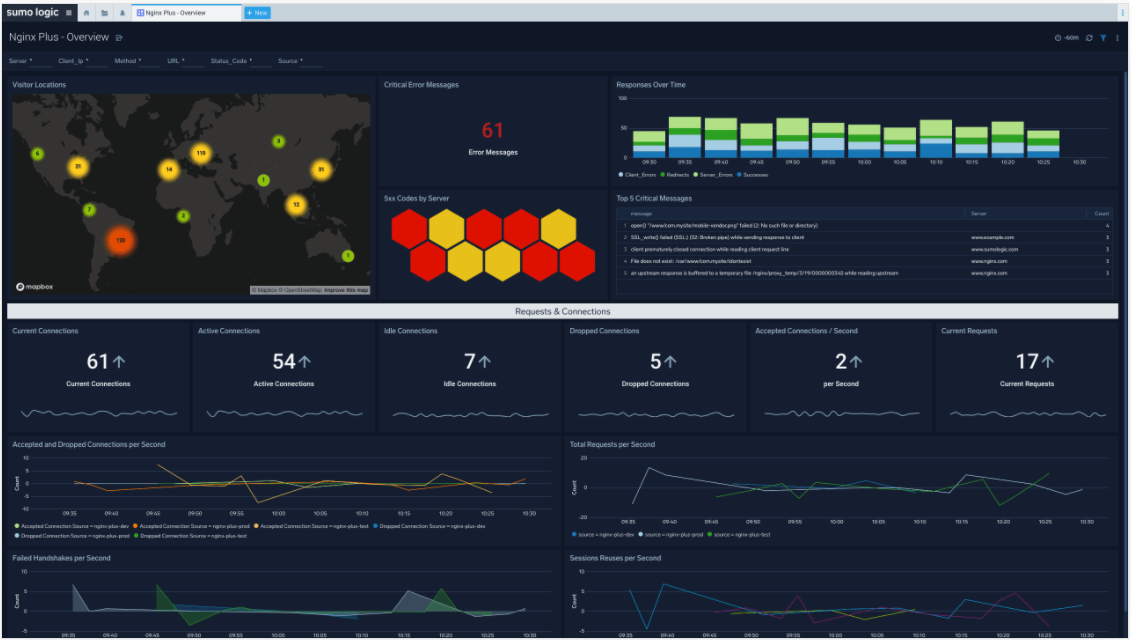
Task: Click the edit icon beside dashboard title
Action: [119, 38]
